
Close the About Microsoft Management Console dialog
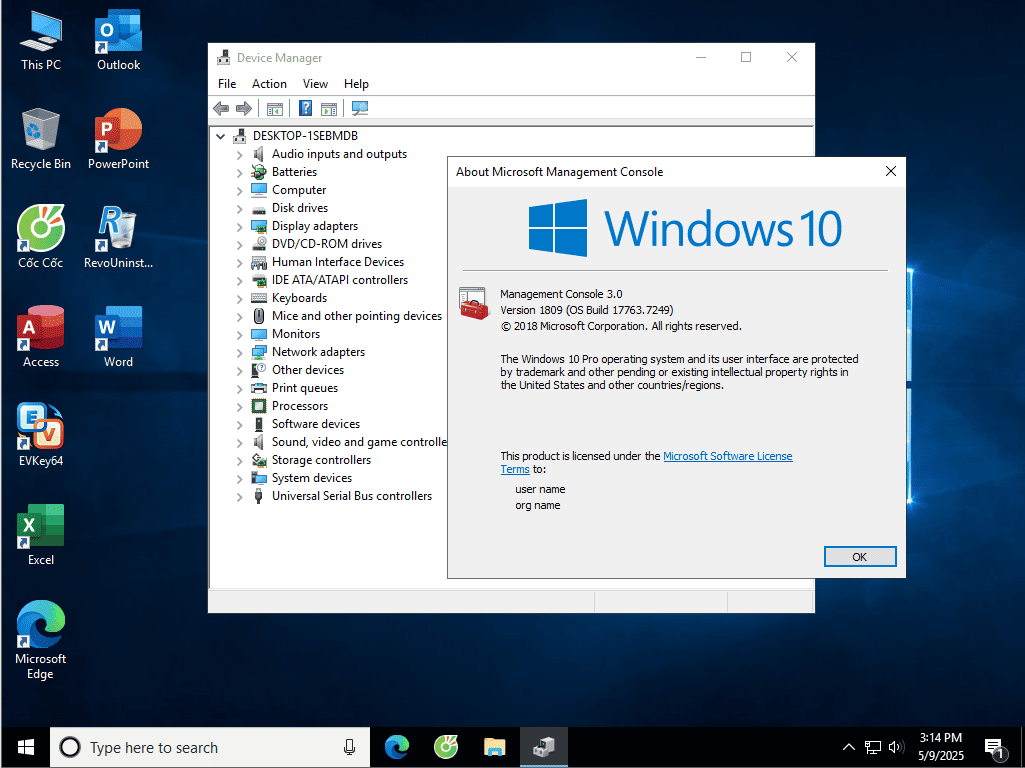[x=890, y=171]
